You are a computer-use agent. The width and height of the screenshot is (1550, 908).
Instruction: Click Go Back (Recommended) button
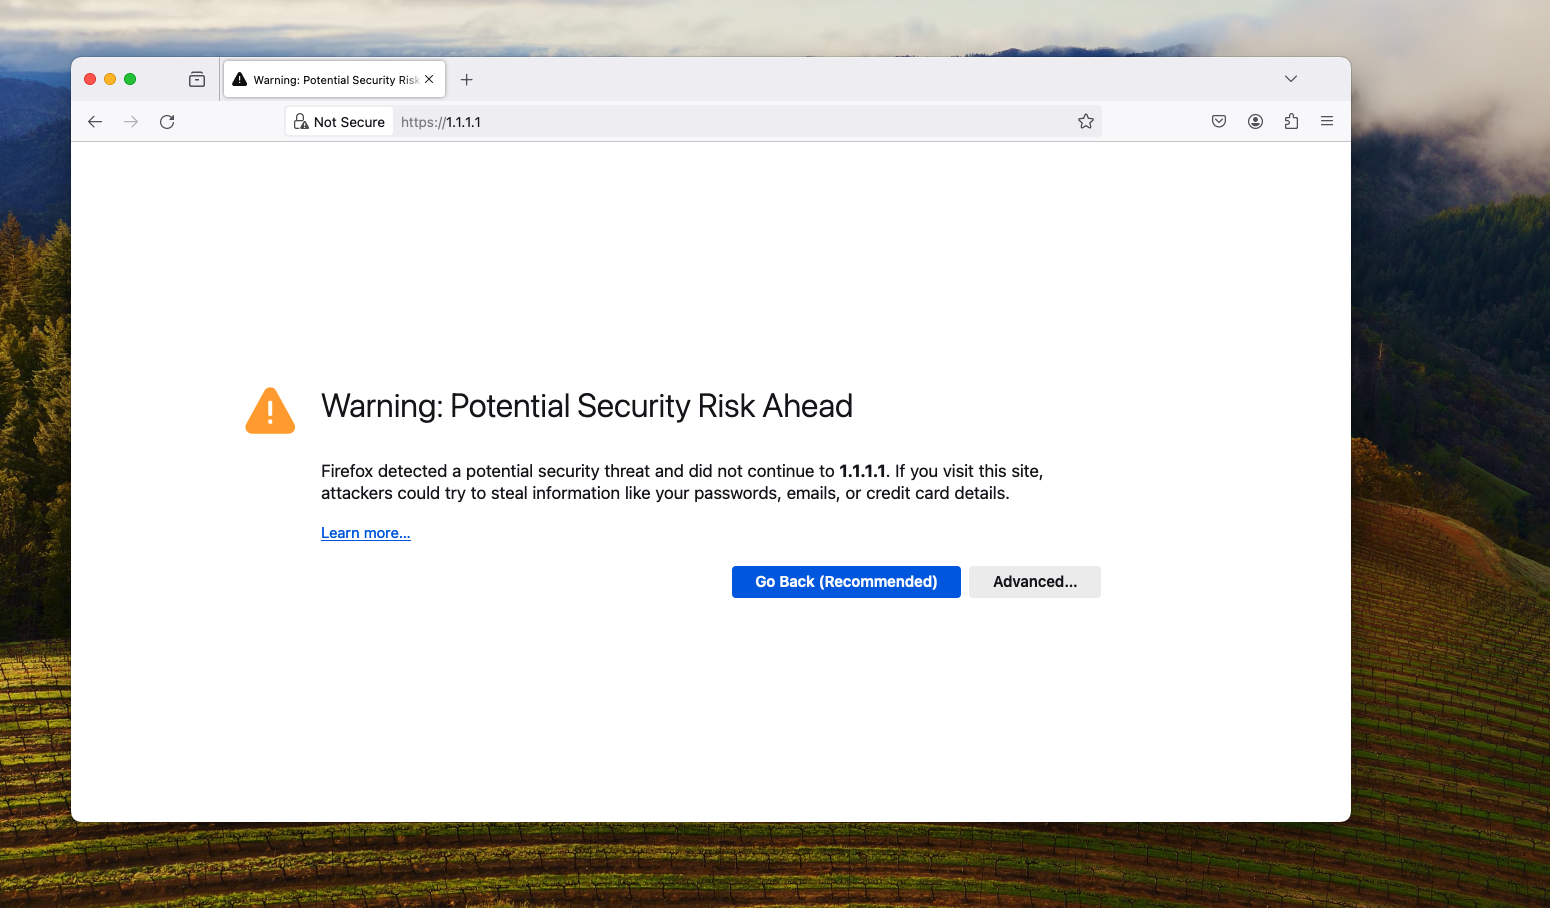[846, 582]
